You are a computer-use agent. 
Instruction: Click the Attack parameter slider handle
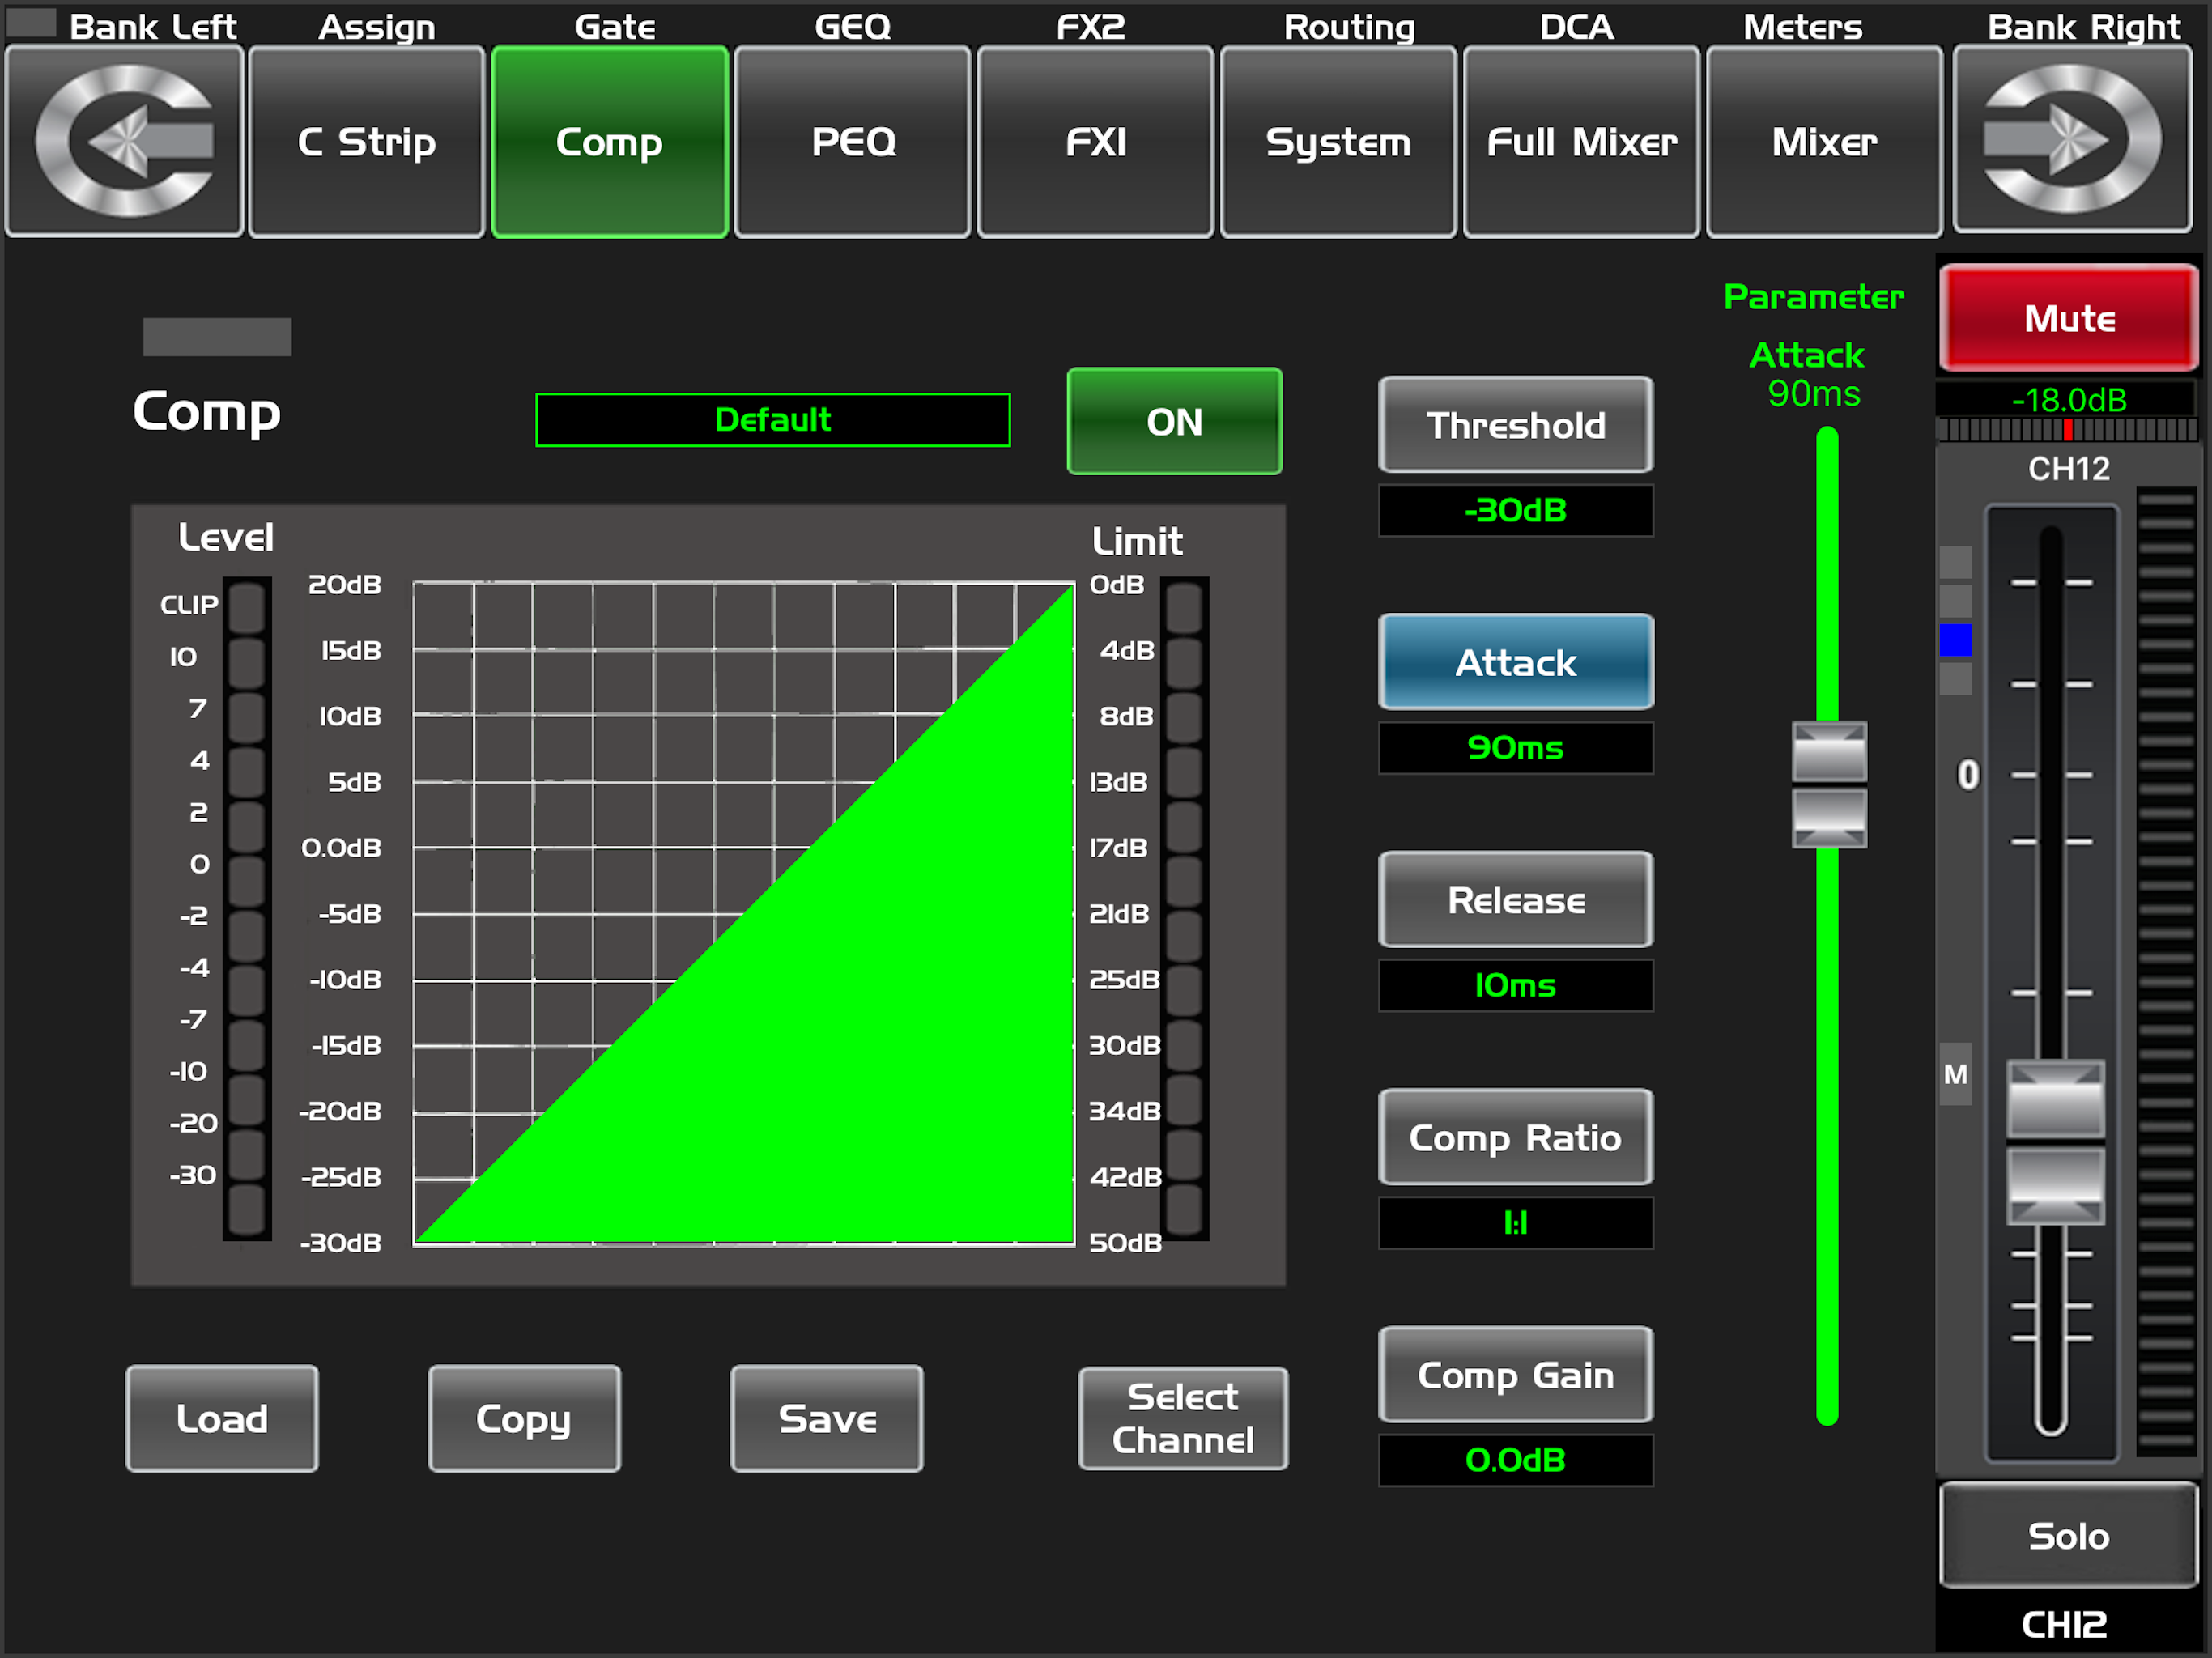pos(1829,785)
